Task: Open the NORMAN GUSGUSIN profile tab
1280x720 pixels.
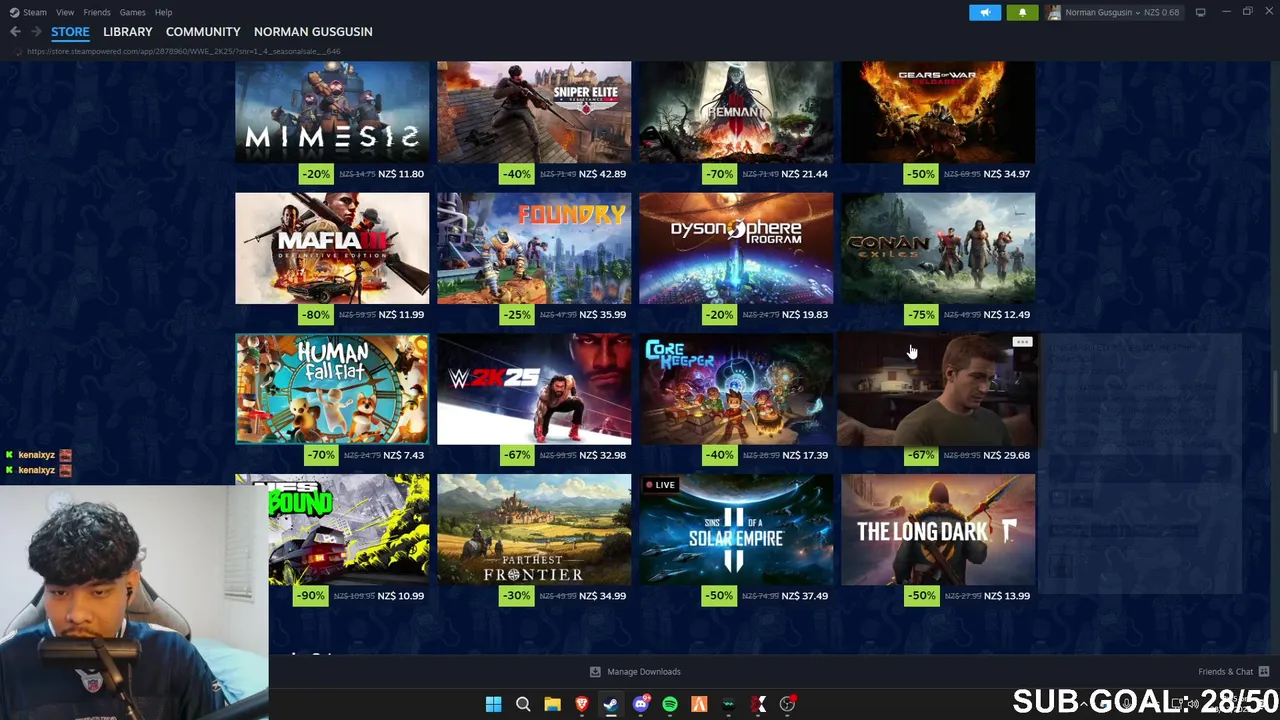Action: point(313,32)
